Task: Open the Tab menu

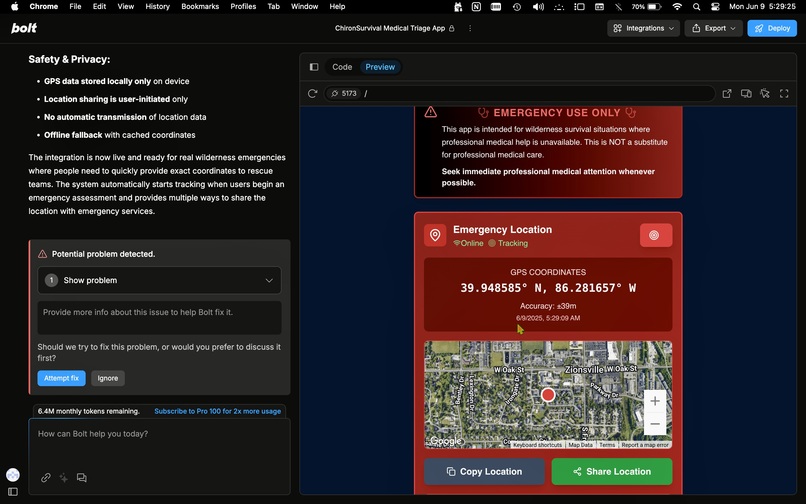Action: point(273,6)
